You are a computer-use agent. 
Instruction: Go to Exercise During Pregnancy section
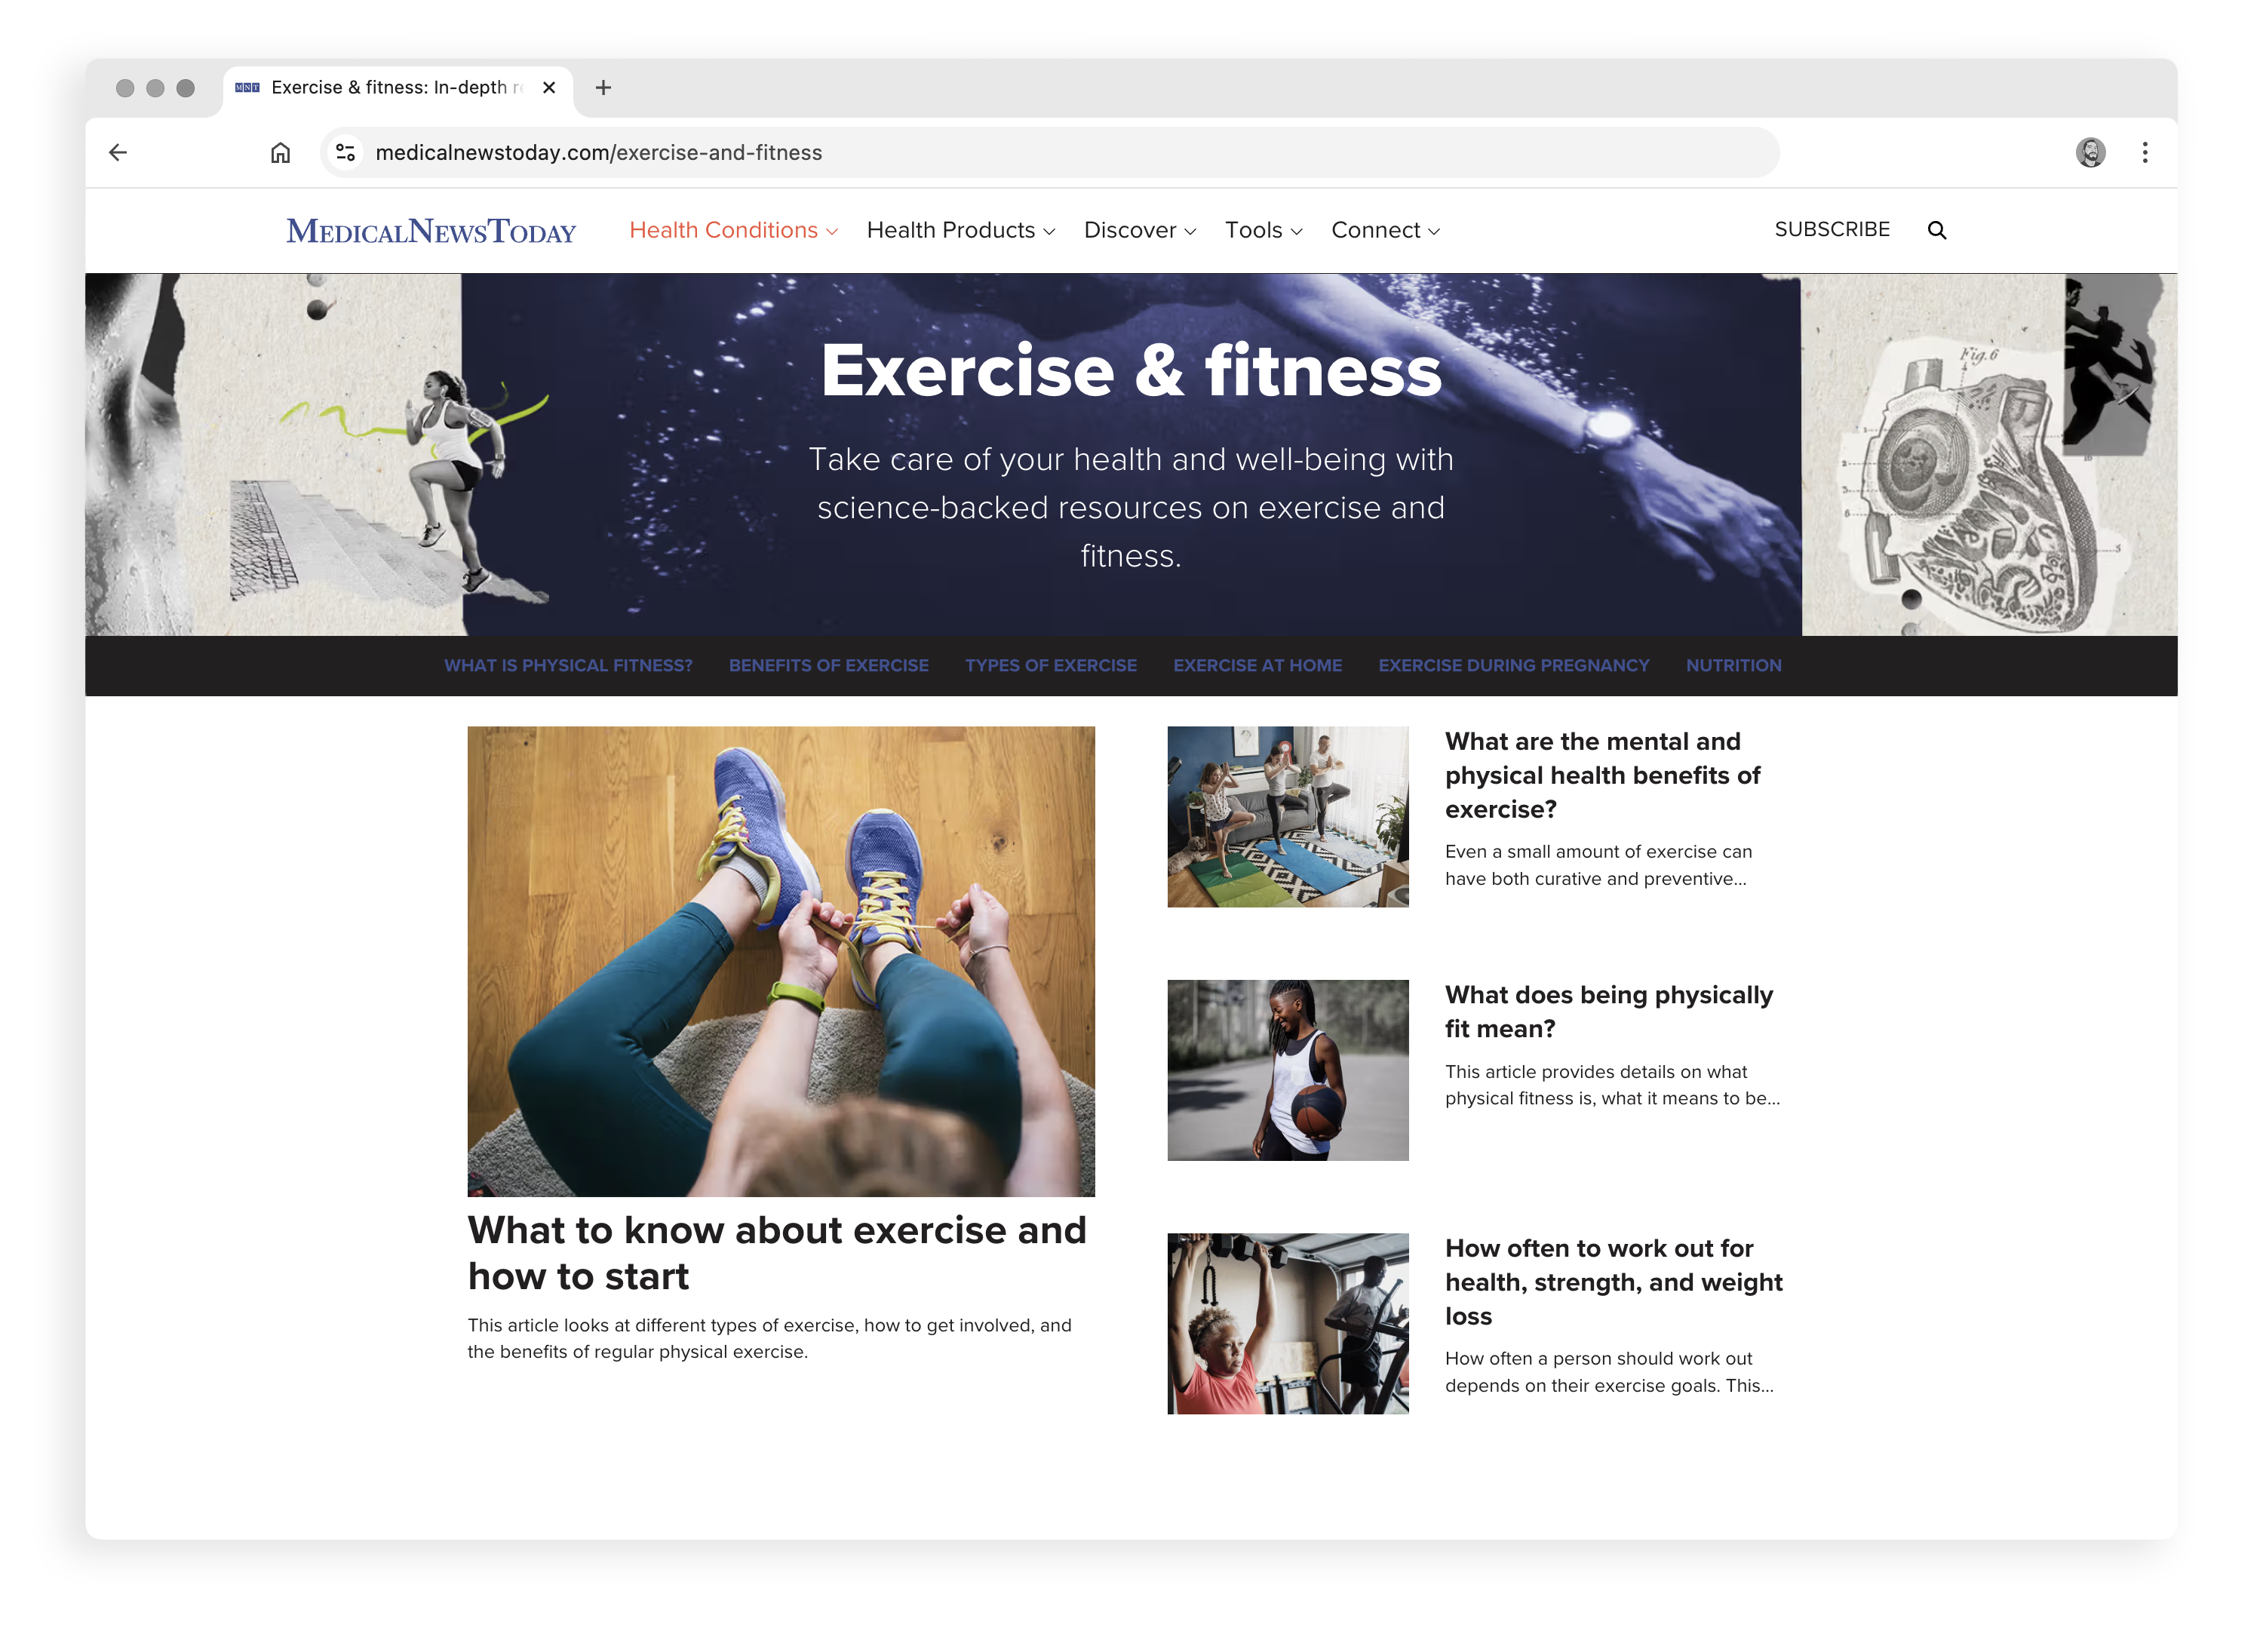(x=1513, y=665)
